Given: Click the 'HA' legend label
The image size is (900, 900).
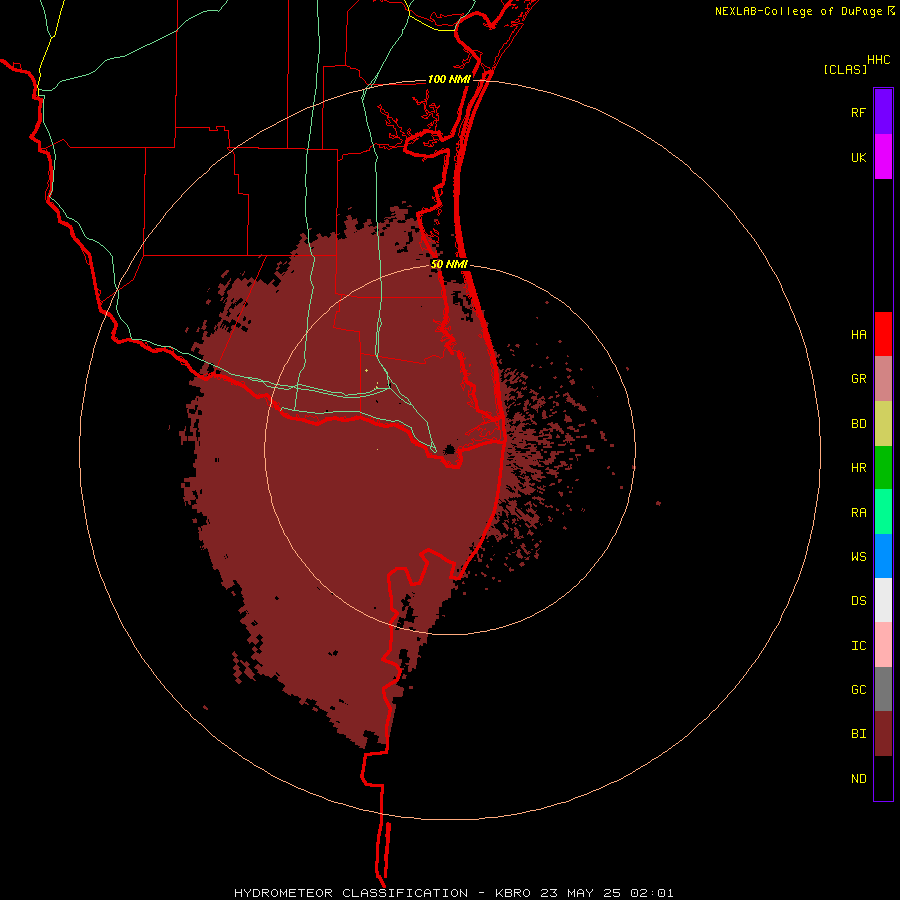Looking at the screenshot, I should pos(858,334).
